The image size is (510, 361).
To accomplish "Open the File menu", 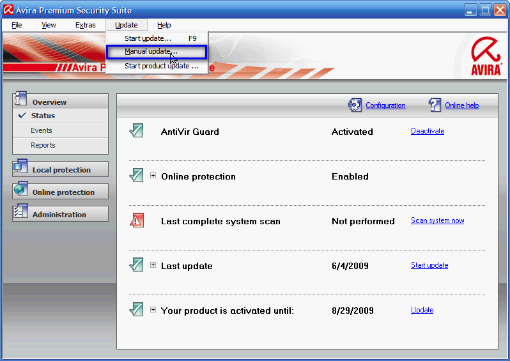I will 17,25.
